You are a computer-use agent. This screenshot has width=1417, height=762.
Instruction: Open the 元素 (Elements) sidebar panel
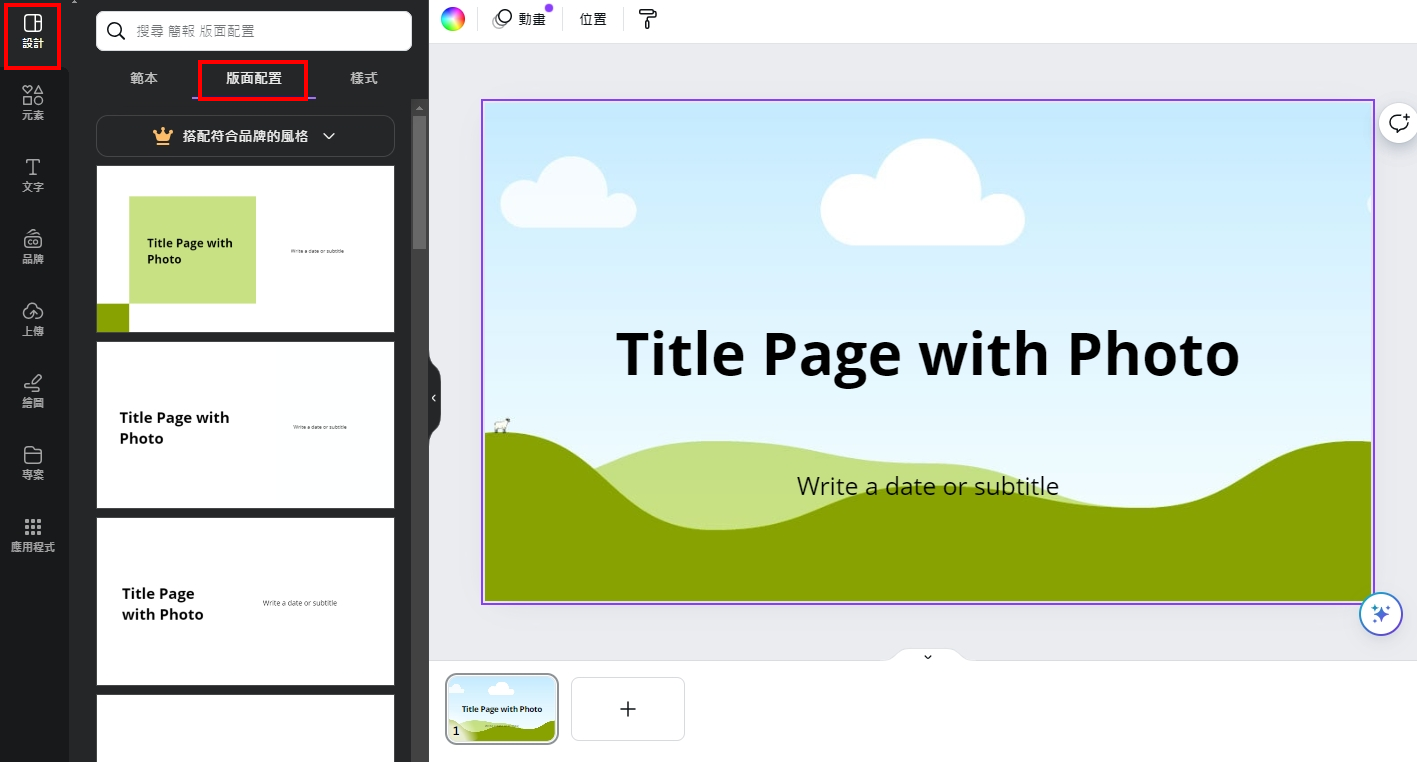(33, 103)
